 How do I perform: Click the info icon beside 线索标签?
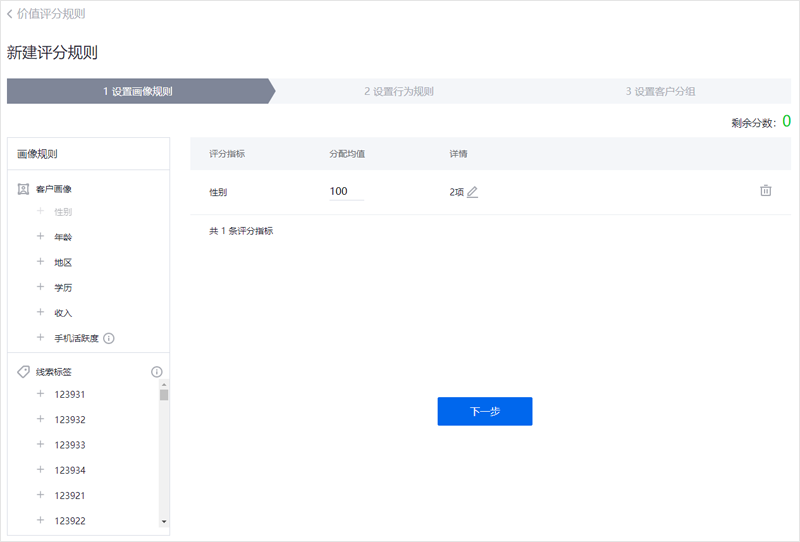[x=157, y=372]
